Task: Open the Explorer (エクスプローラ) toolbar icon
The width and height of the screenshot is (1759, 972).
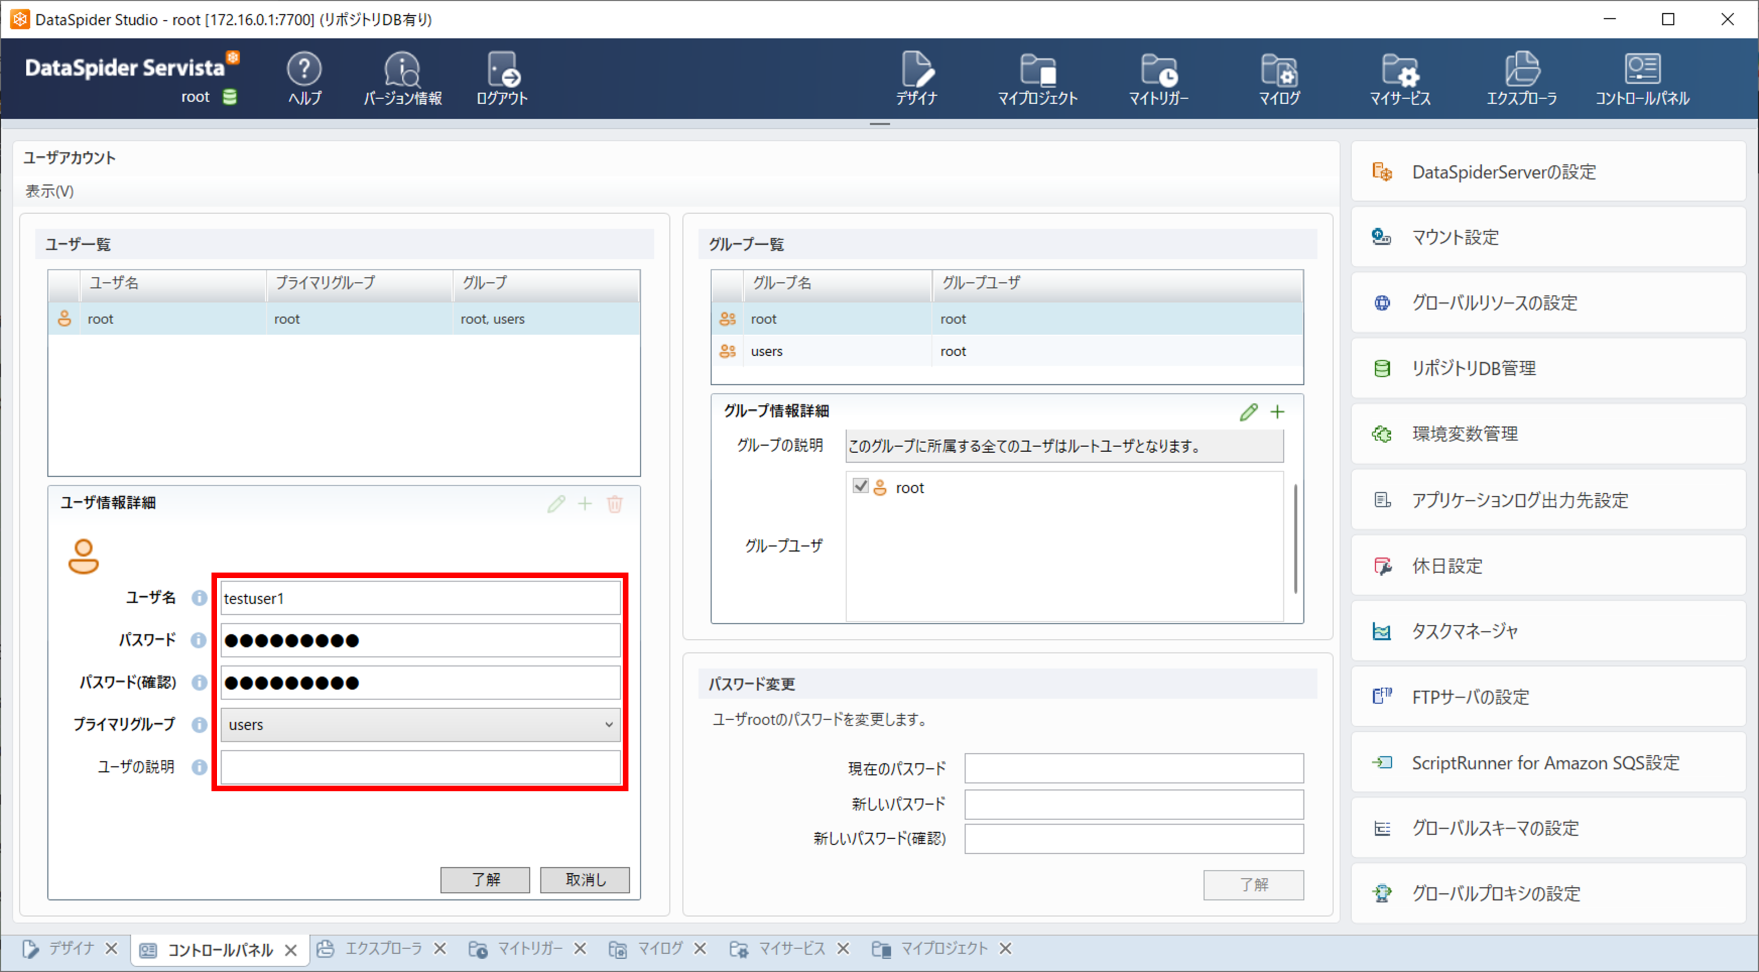Action: tap(1521, 78)
